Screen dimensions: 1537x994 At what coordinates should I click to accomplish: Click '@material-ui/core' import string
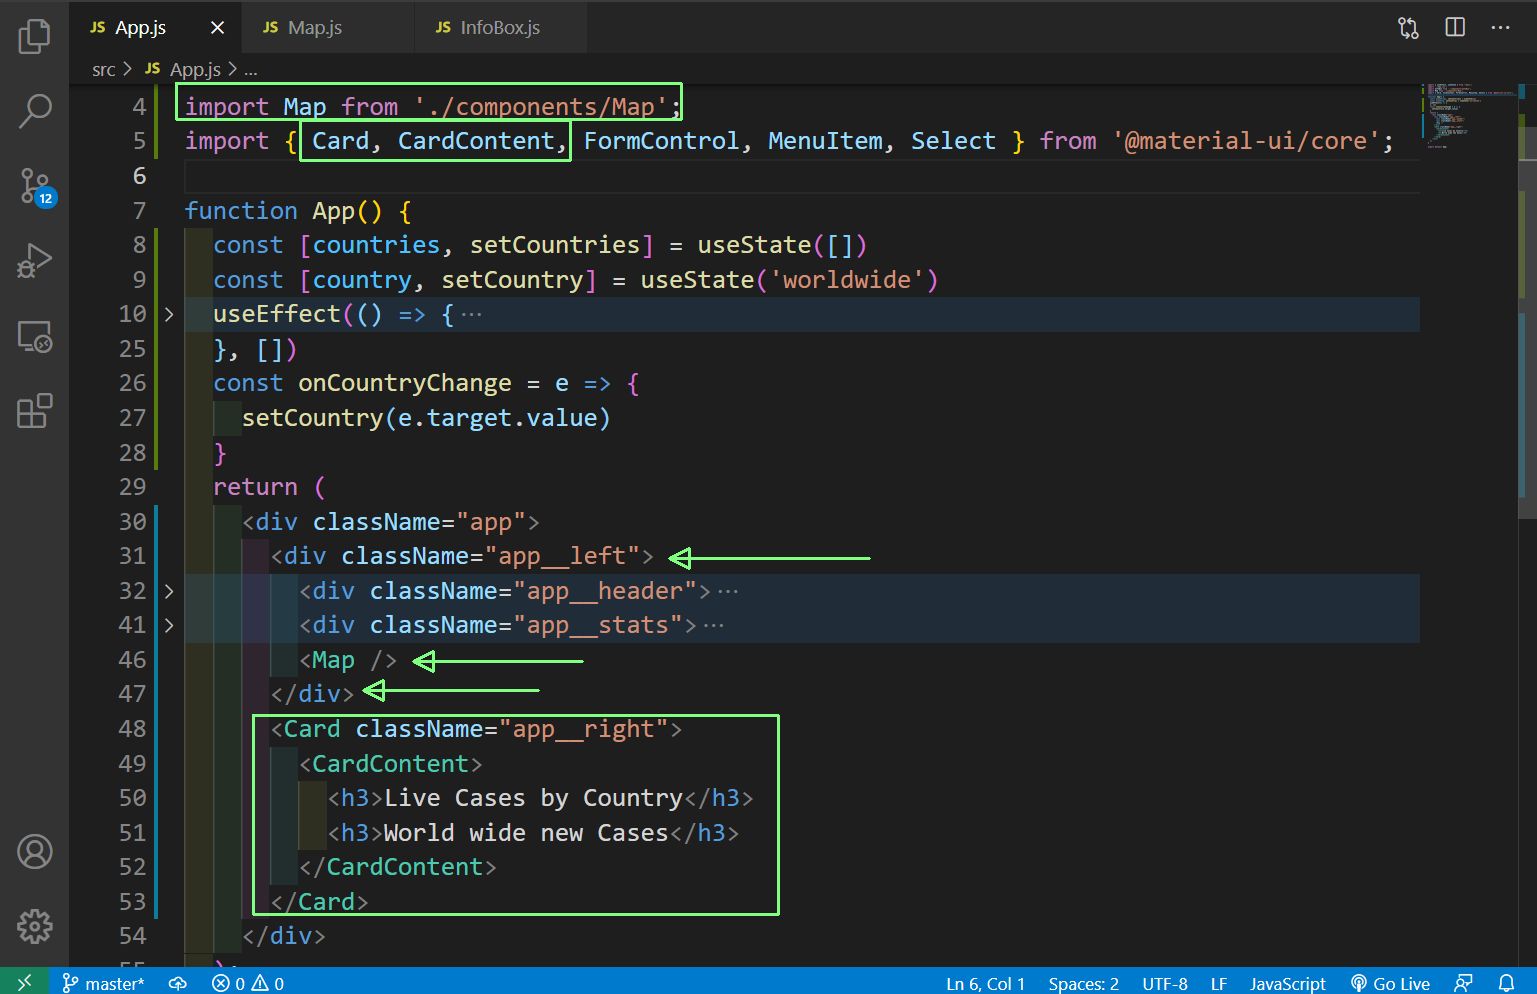click(1246, 141)
